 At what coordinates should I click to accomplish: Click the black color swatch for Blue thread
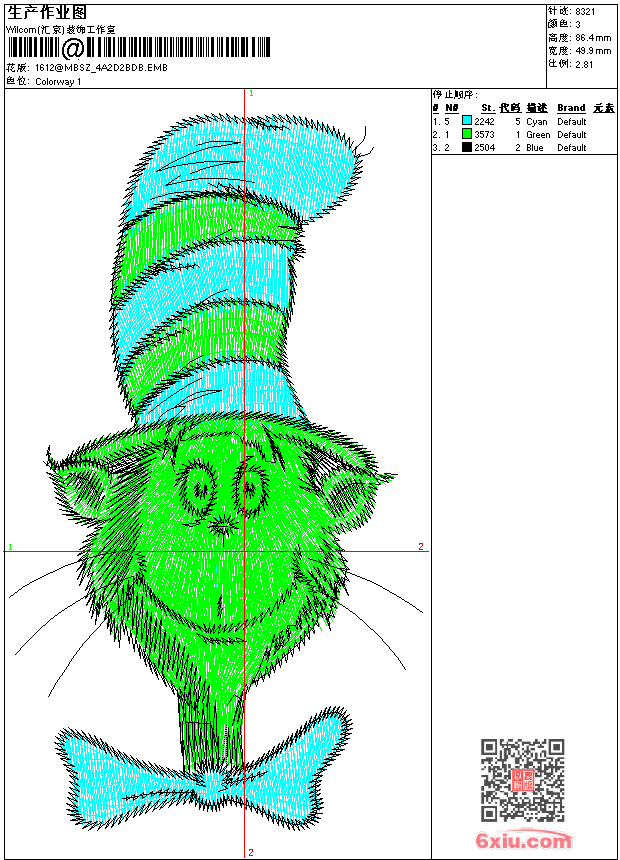[466, 147]
